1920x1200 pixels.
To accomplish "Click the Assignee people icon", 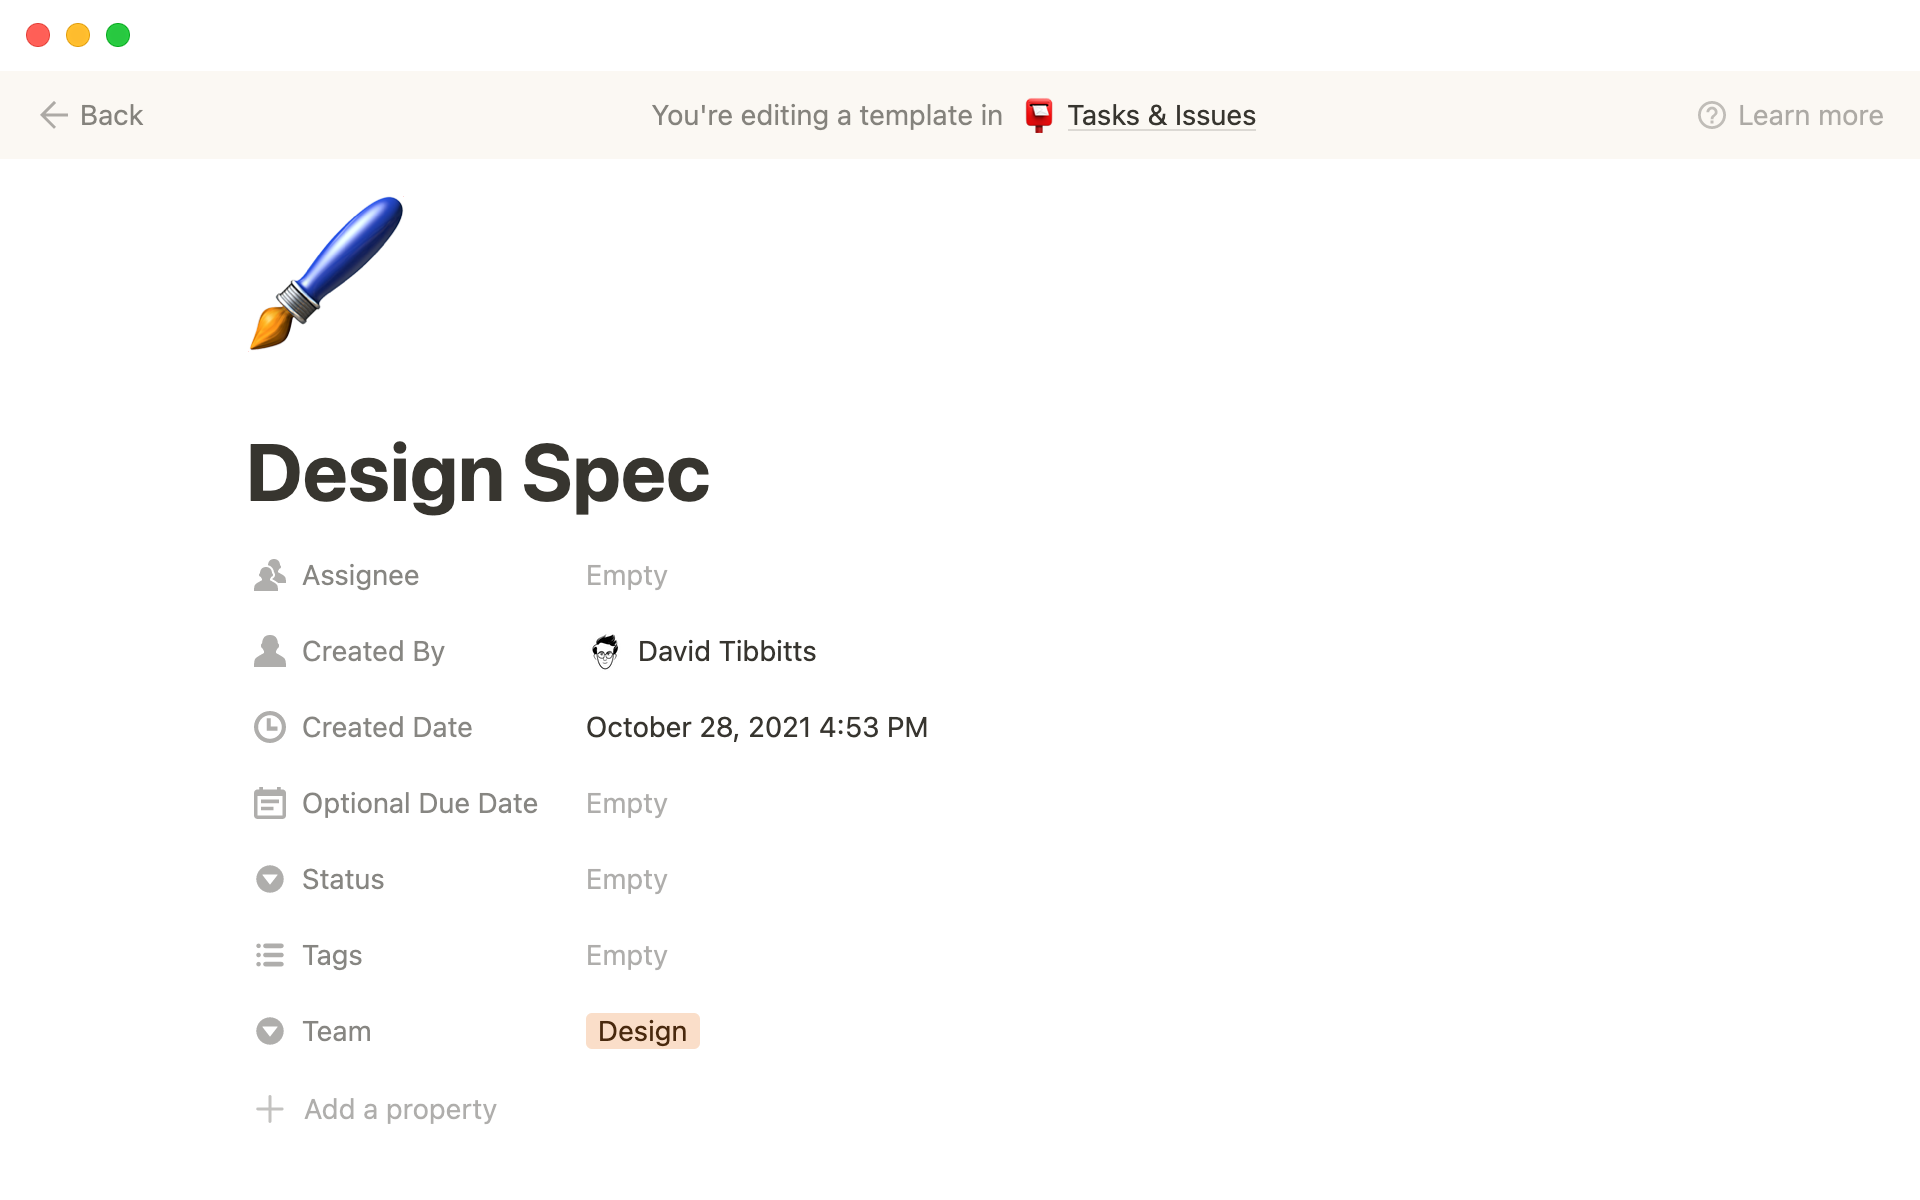I will click(269, 576).
